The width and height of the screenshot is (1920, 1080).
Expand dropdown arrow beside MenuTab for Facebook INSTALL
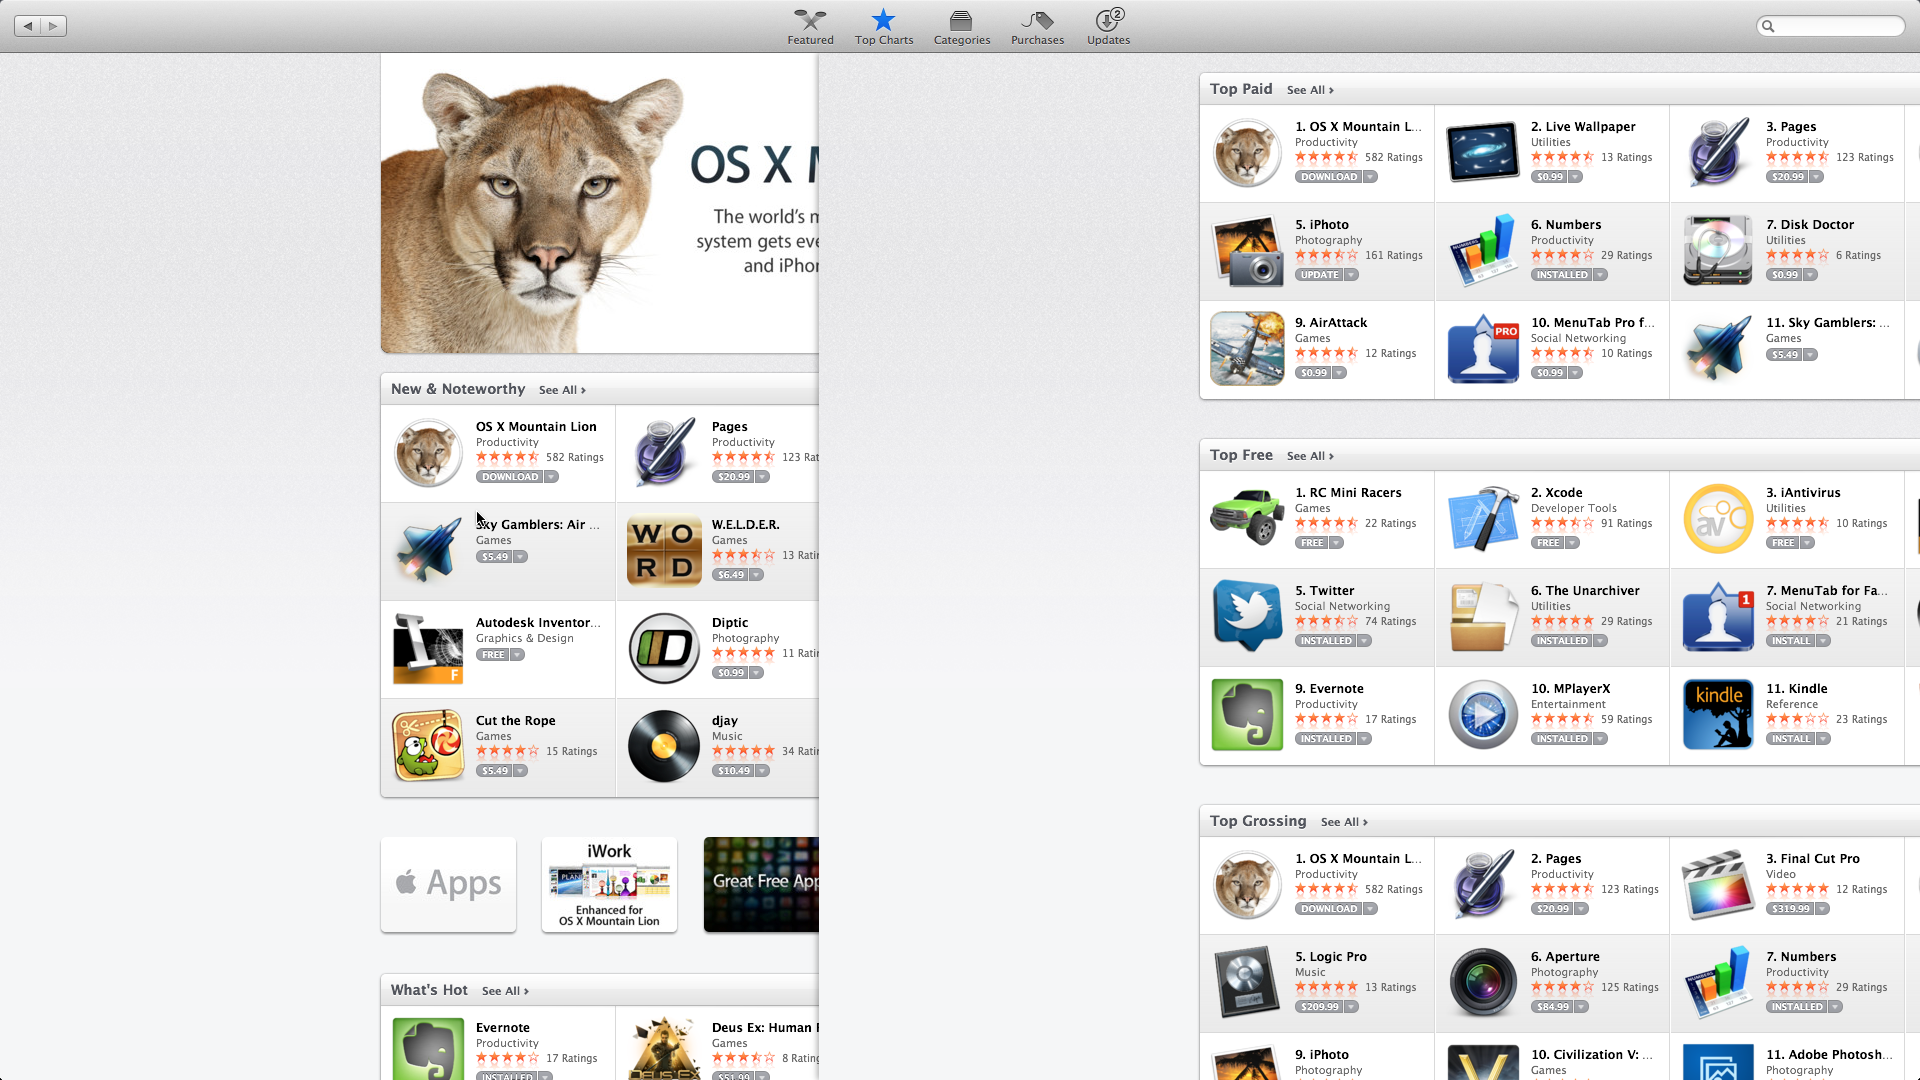click(x=1824, y=641)
